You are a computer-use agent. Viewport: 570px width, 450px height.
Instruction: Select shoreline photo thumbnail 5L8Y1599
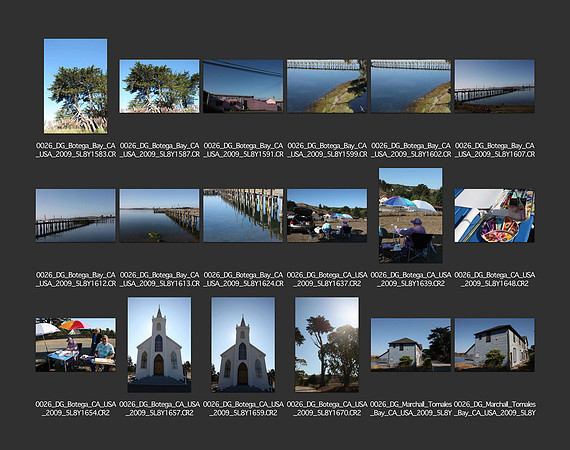tap(327, 87)
